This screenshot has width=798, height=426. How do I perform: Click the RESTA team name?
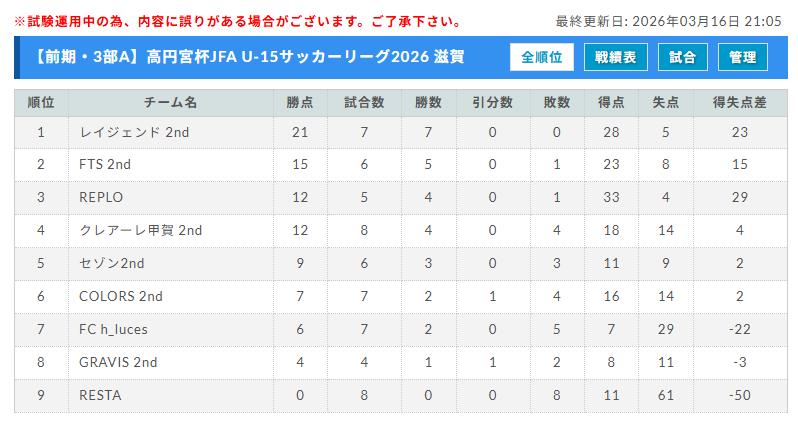coord(100,395)
